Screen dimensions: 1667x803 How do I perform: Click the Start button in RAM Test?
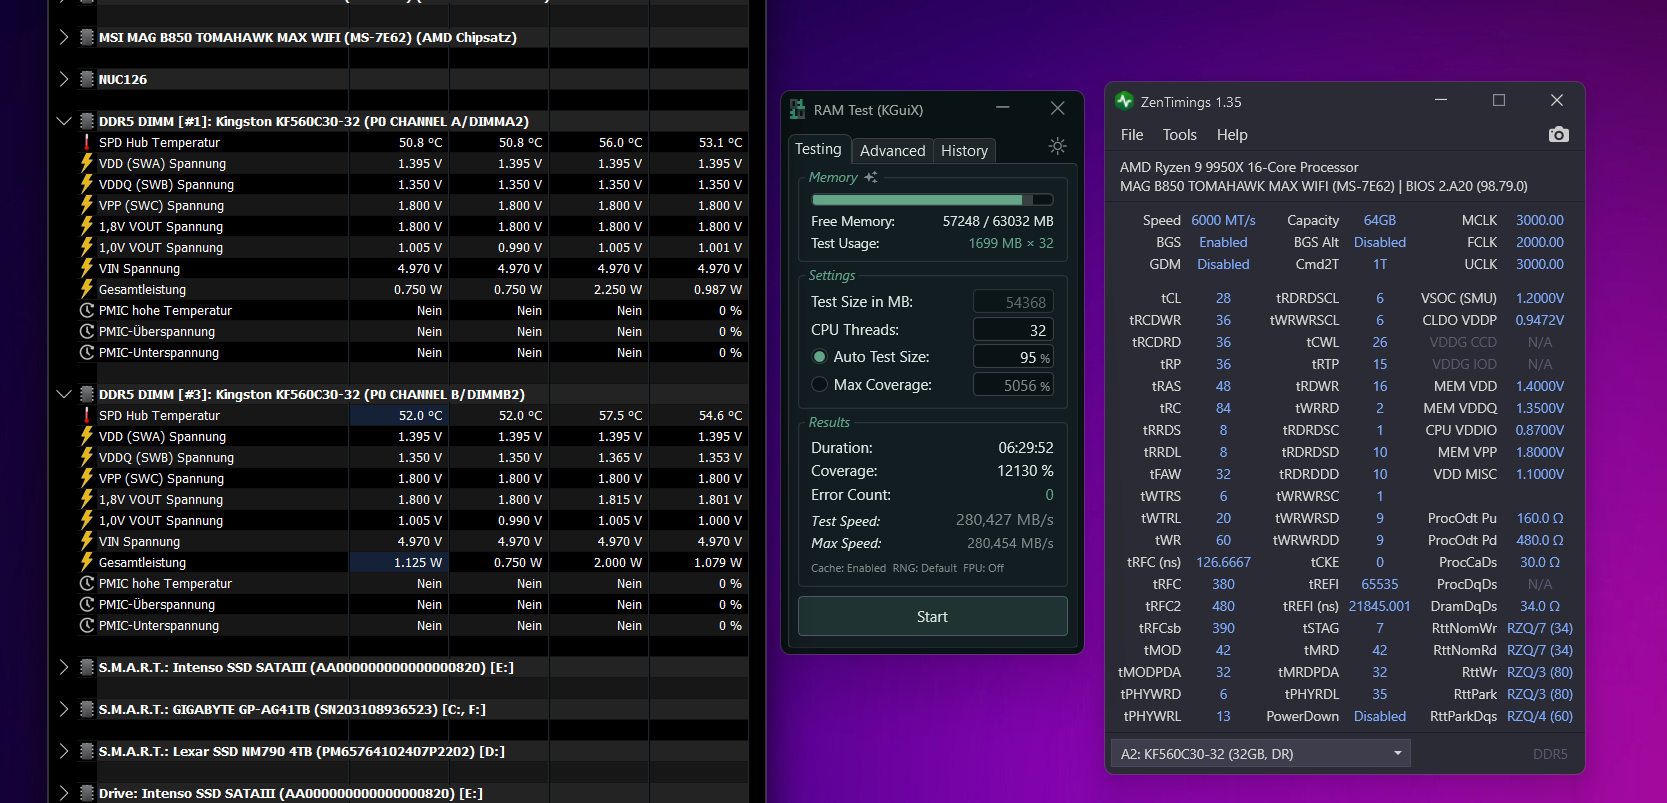click(x=932, y=616)
